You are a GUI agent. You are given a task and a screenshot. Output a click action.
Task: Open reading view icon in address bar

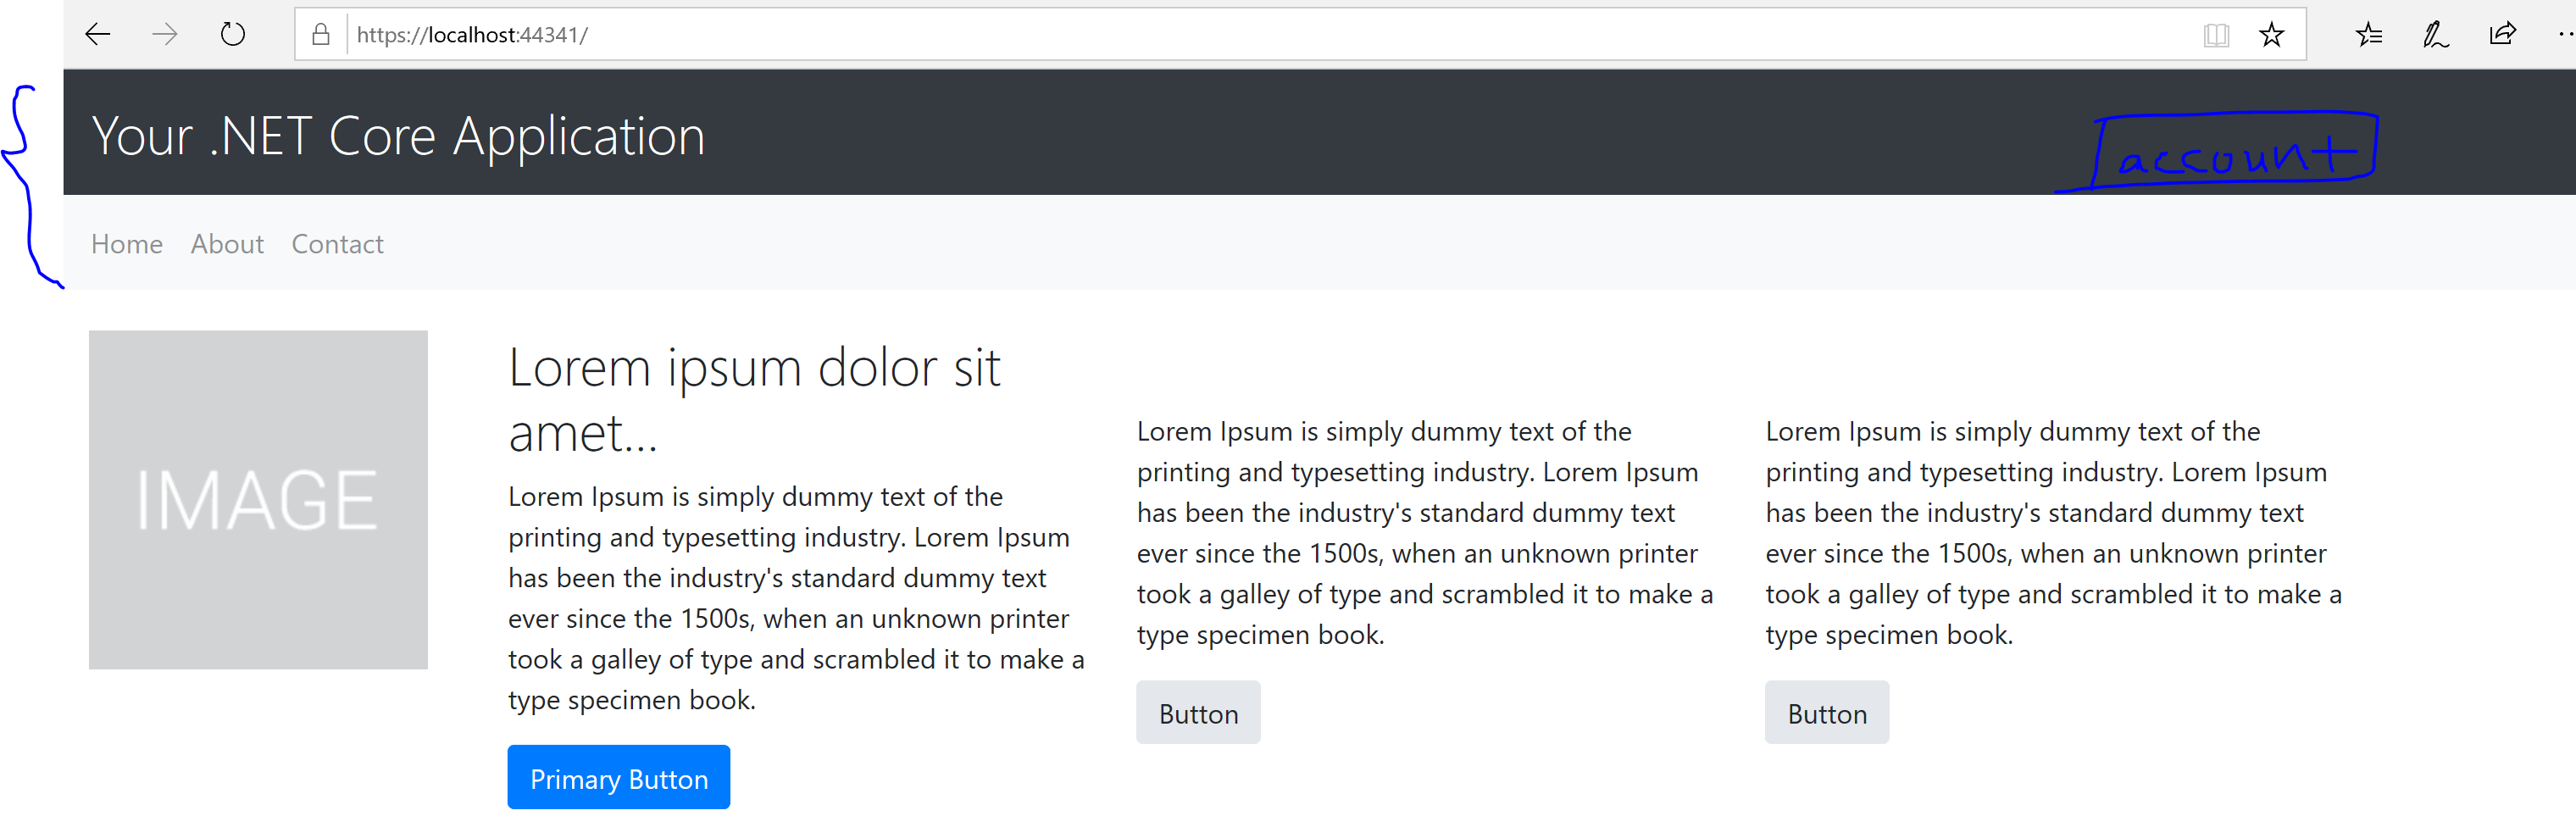[x=2215, y=35]
